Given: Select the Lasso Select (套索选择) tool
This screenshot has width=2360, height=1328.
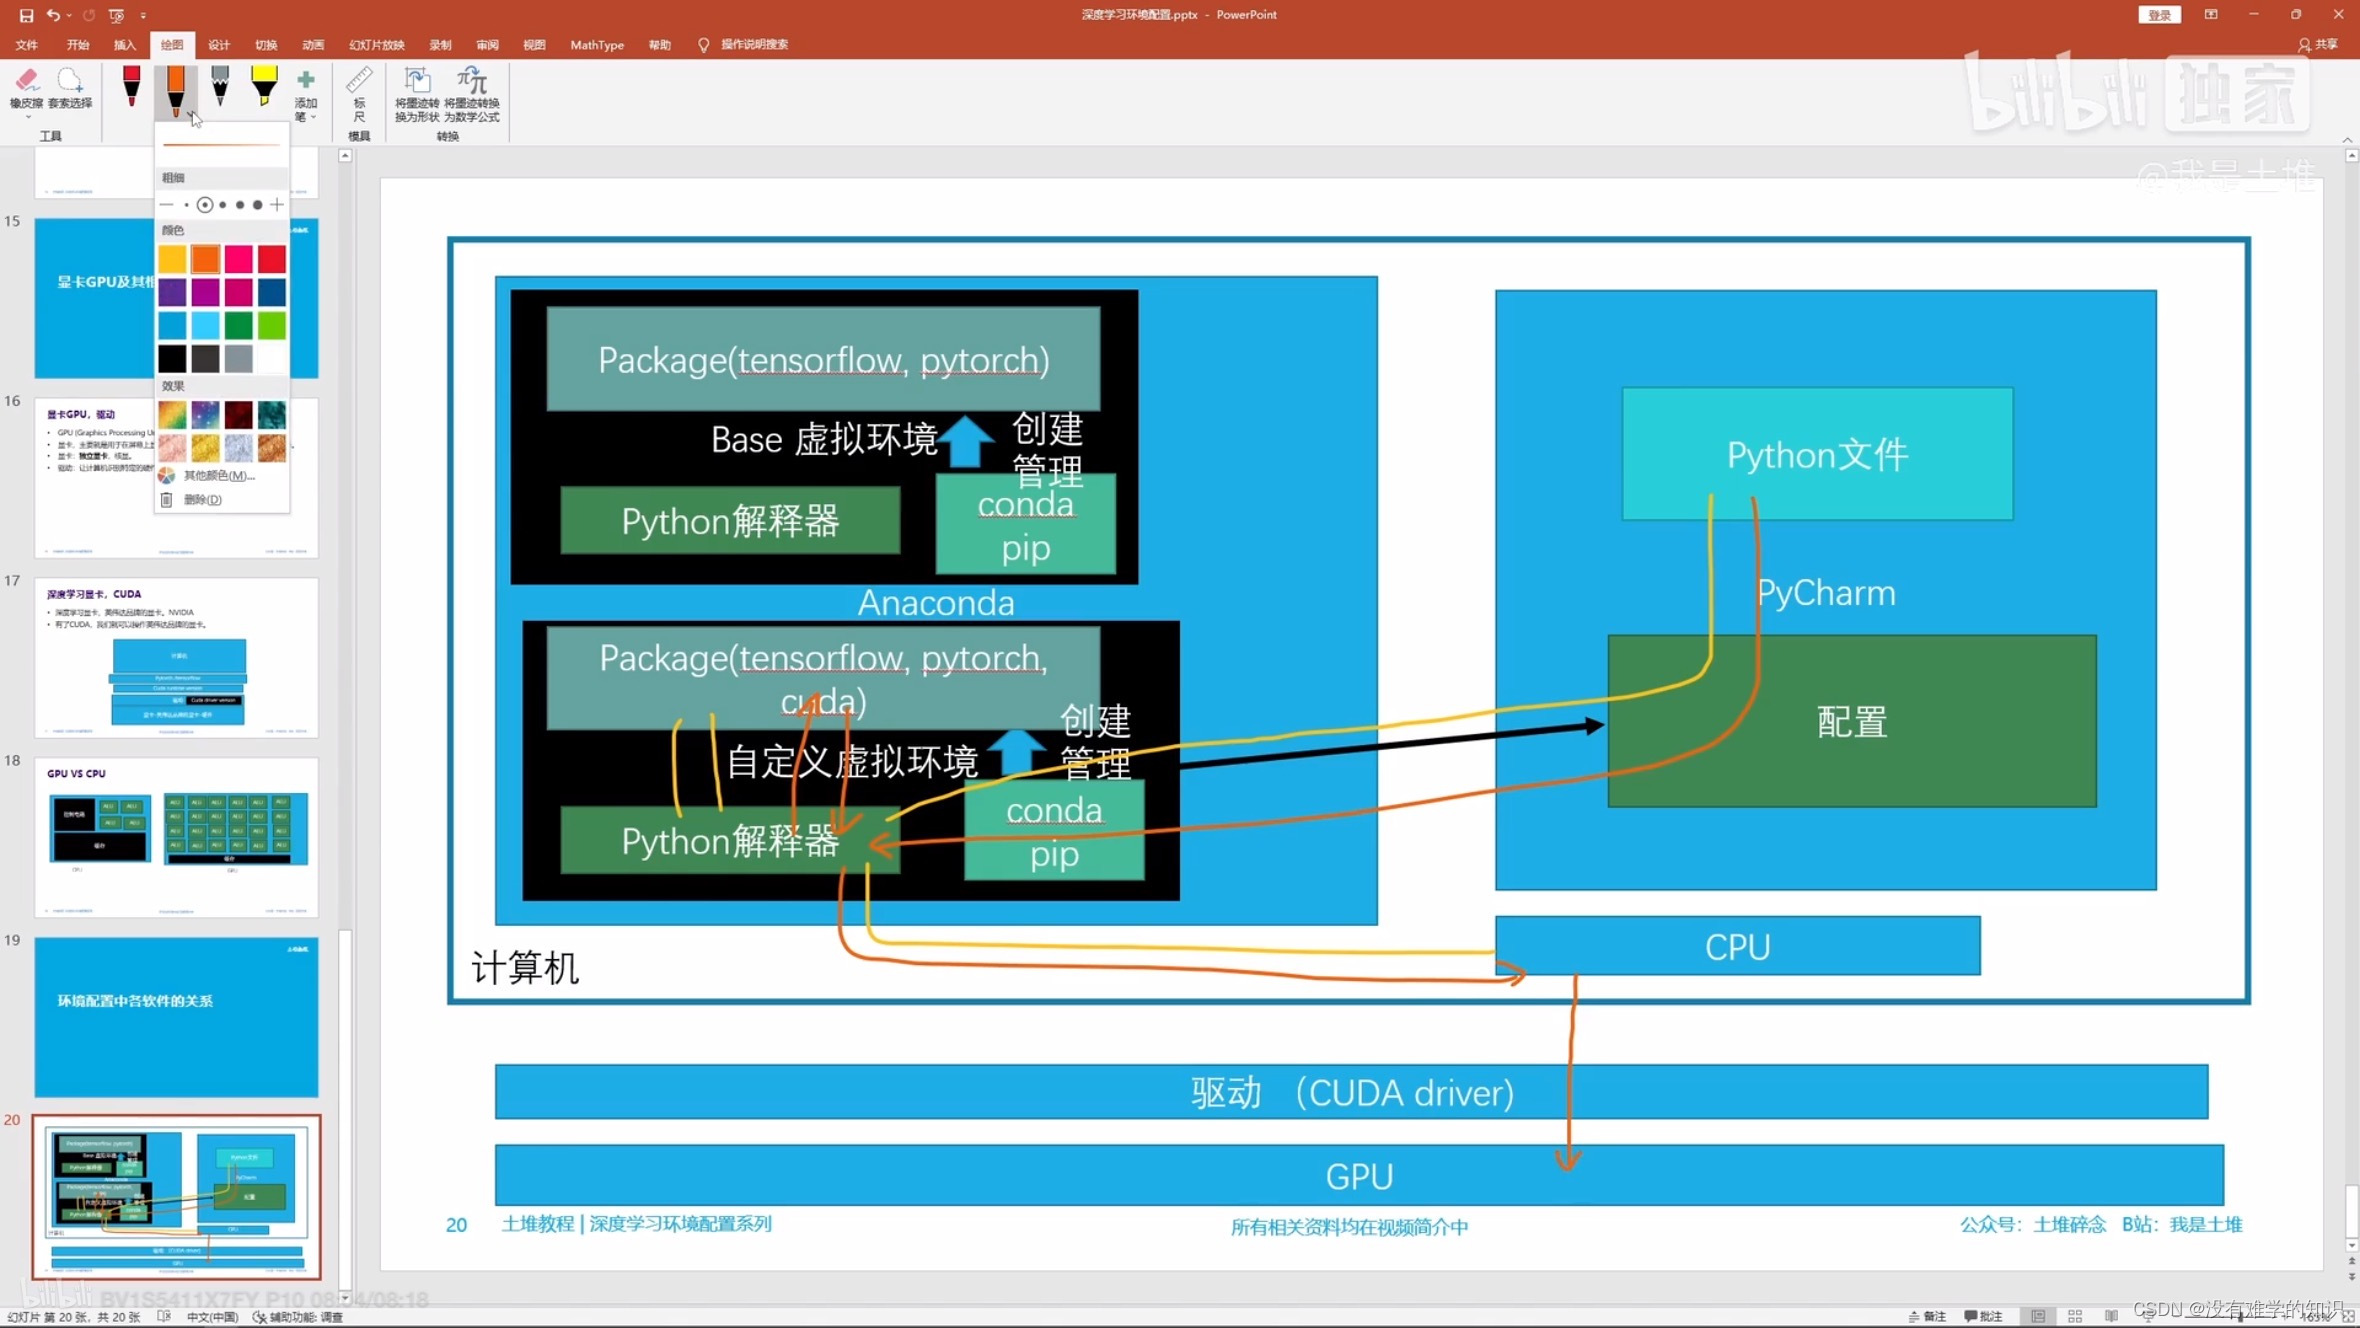Looking at the screenshot, I should 70,88.
